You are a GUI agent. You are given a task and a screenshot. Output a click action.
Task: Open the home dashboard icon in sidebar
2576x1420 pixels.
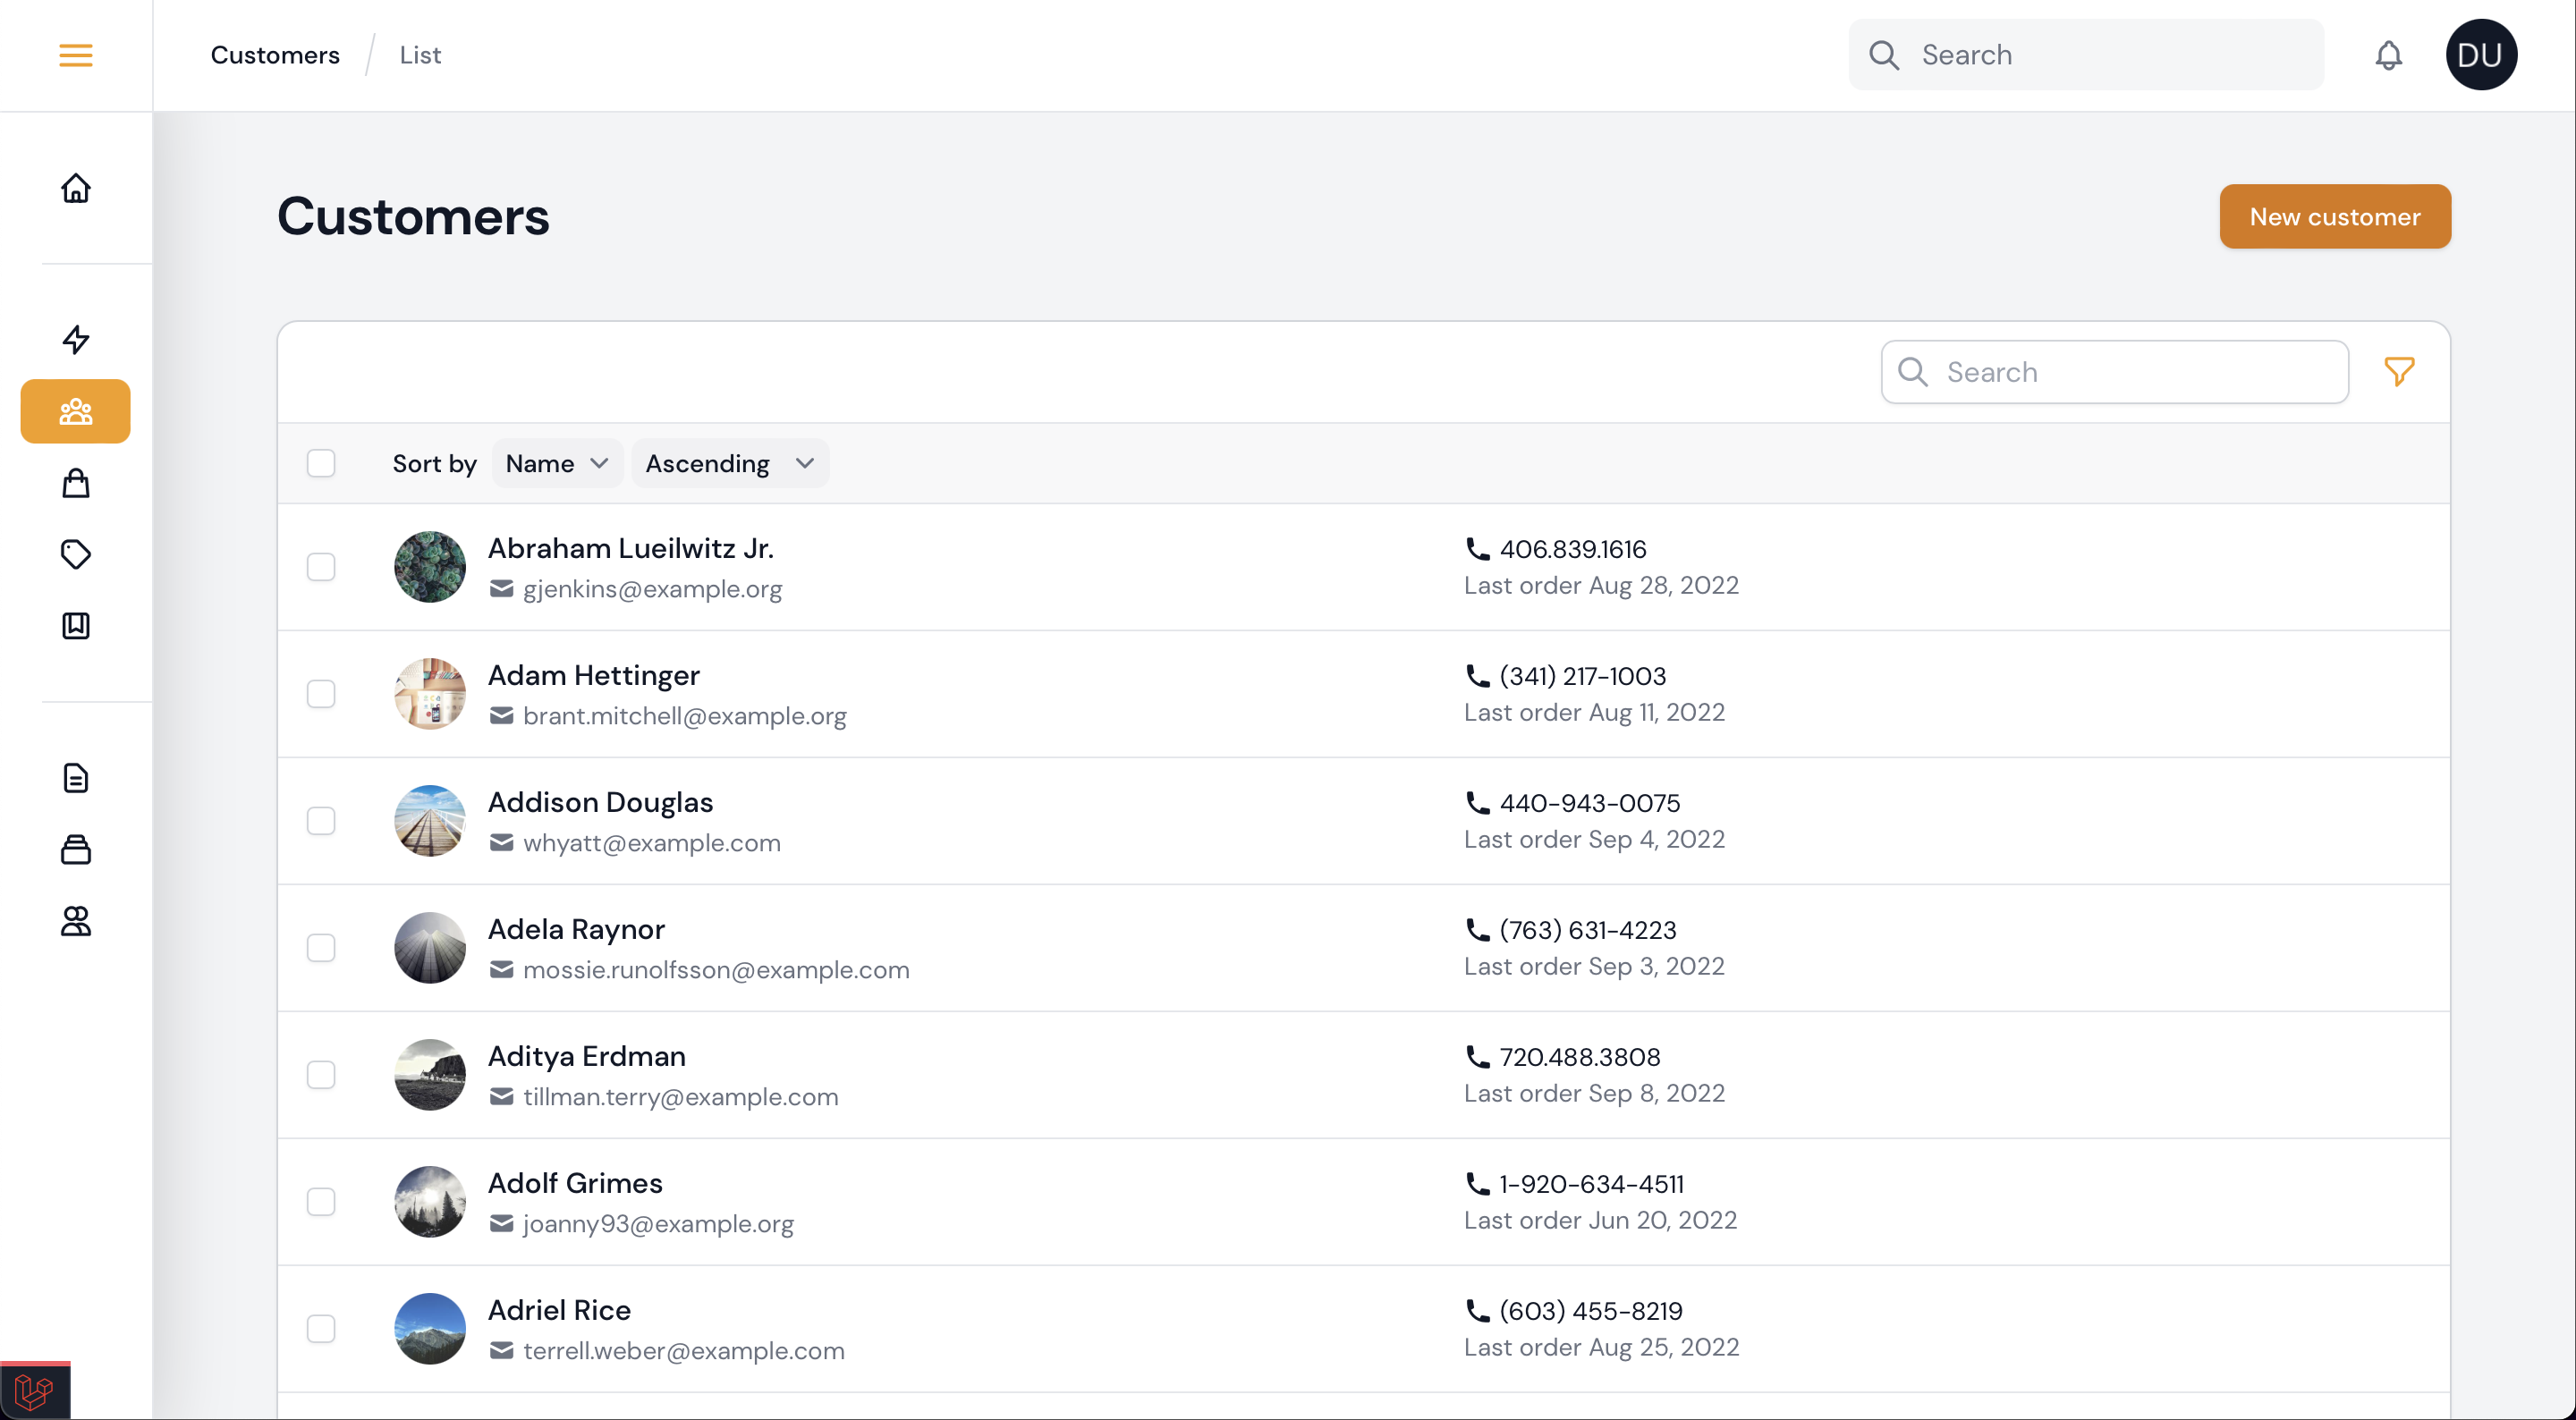coord(75,188)
